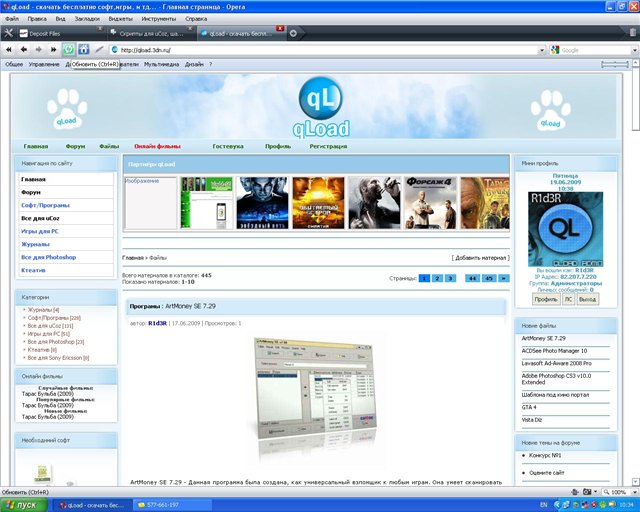Click the right paw qLoad logo
The image size is (640, 512).
pos(551,110)
